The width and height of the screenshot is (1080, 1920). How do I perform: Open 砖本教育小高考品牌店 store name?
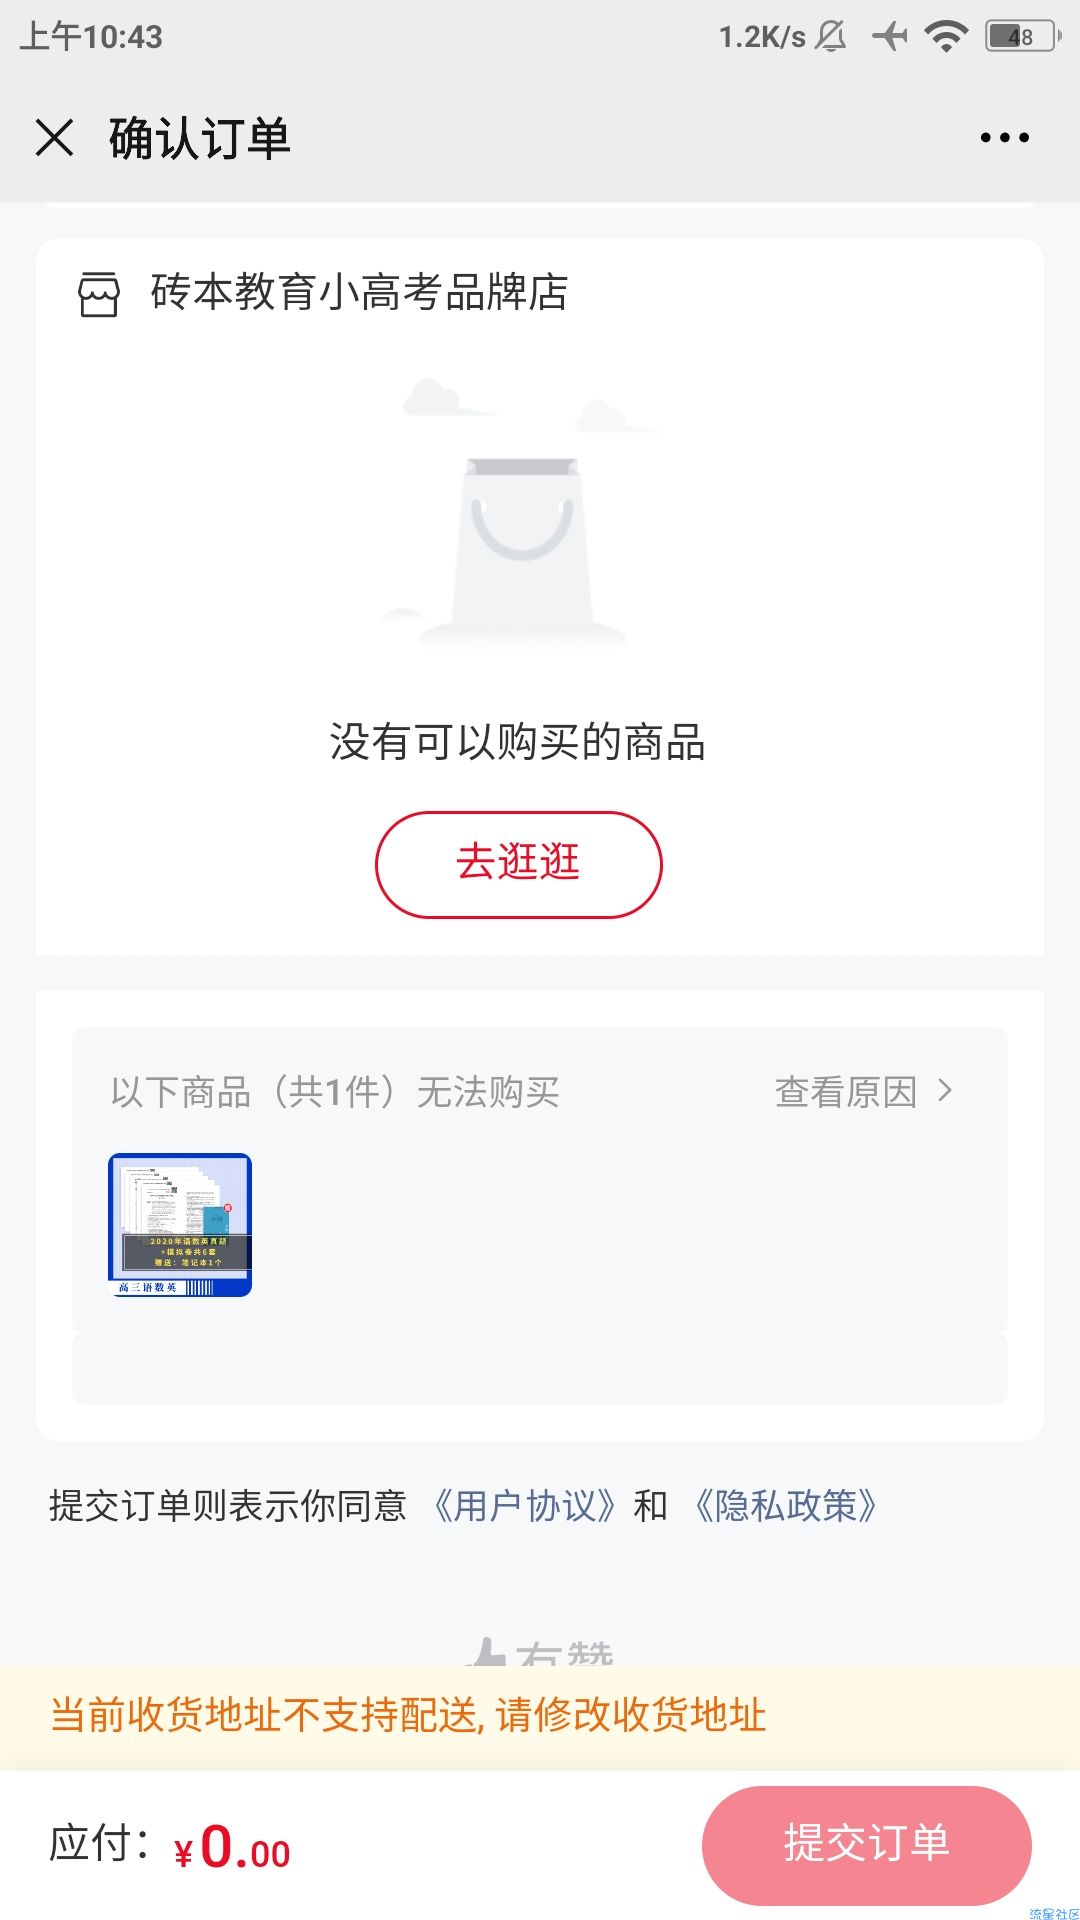359,292
